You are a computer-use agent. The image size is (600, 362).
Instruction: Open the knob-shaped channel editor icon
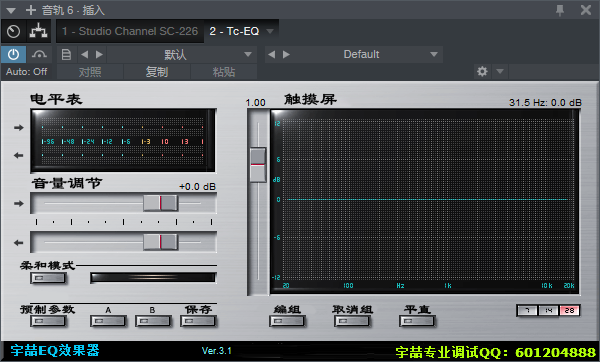(14, 31)
